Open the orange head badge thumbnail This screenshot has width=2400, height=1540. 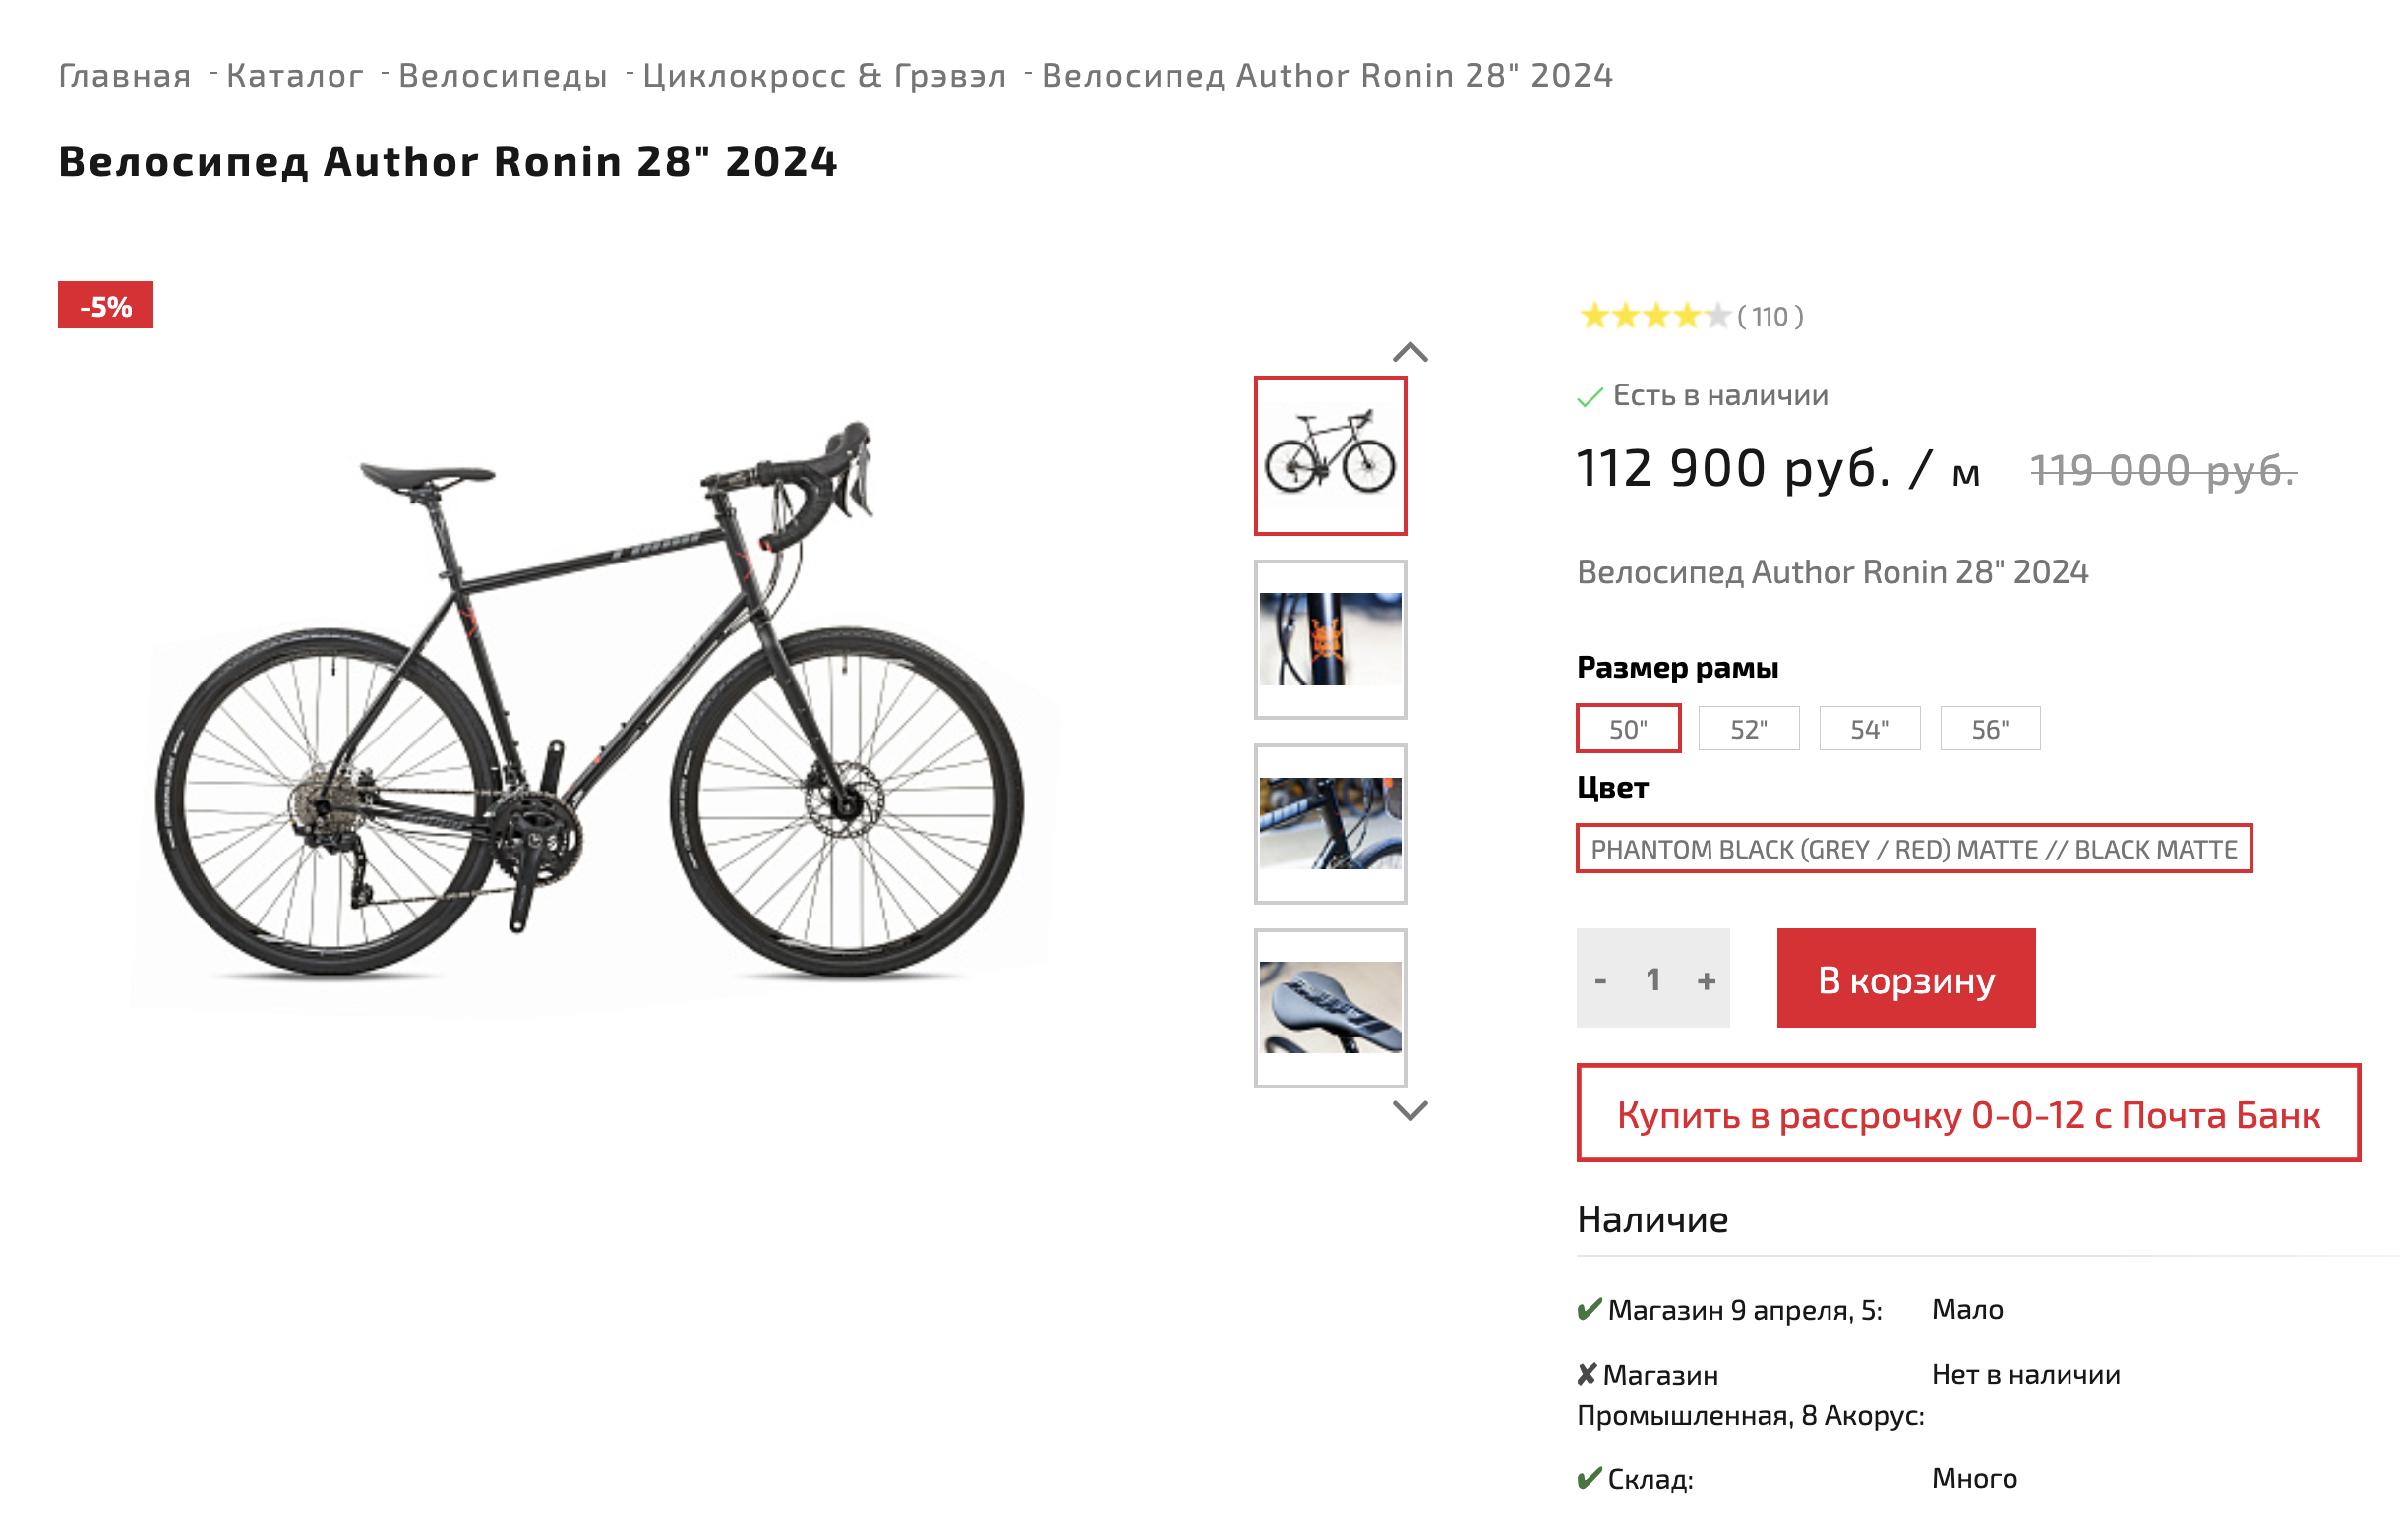(1330, 639)
